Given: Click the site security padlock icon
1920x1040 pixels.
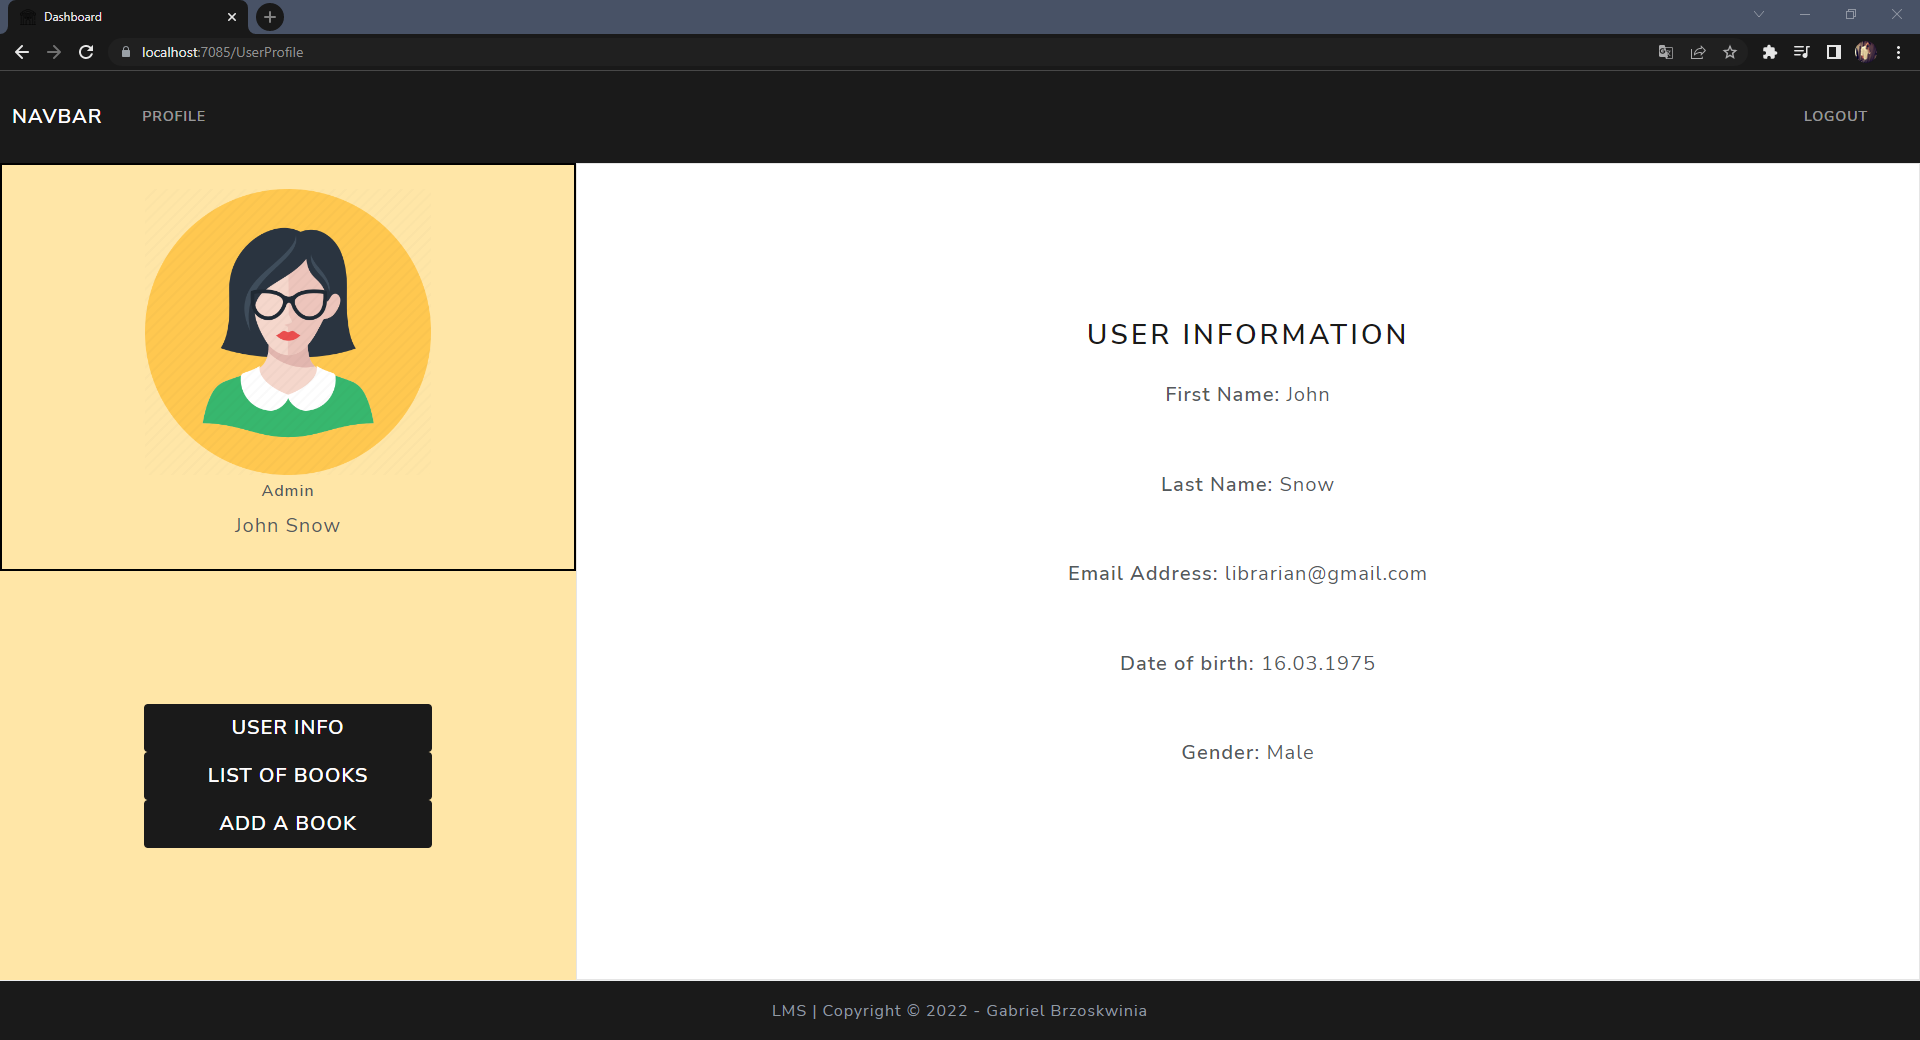Looking at the screenshot, I should [x=126, y=52].
